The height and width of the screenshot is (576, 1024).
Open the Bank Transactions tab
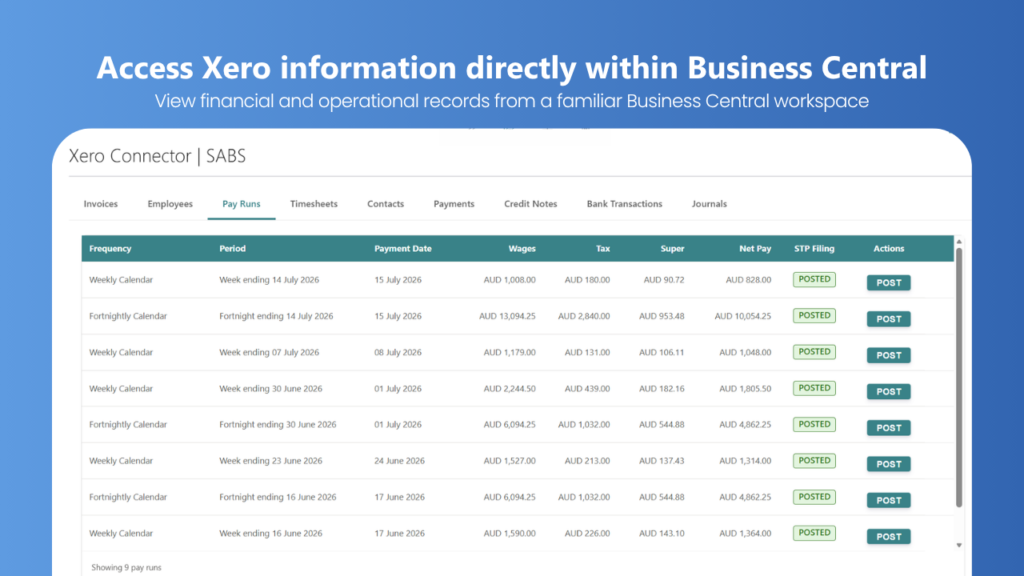pos(624,204)
